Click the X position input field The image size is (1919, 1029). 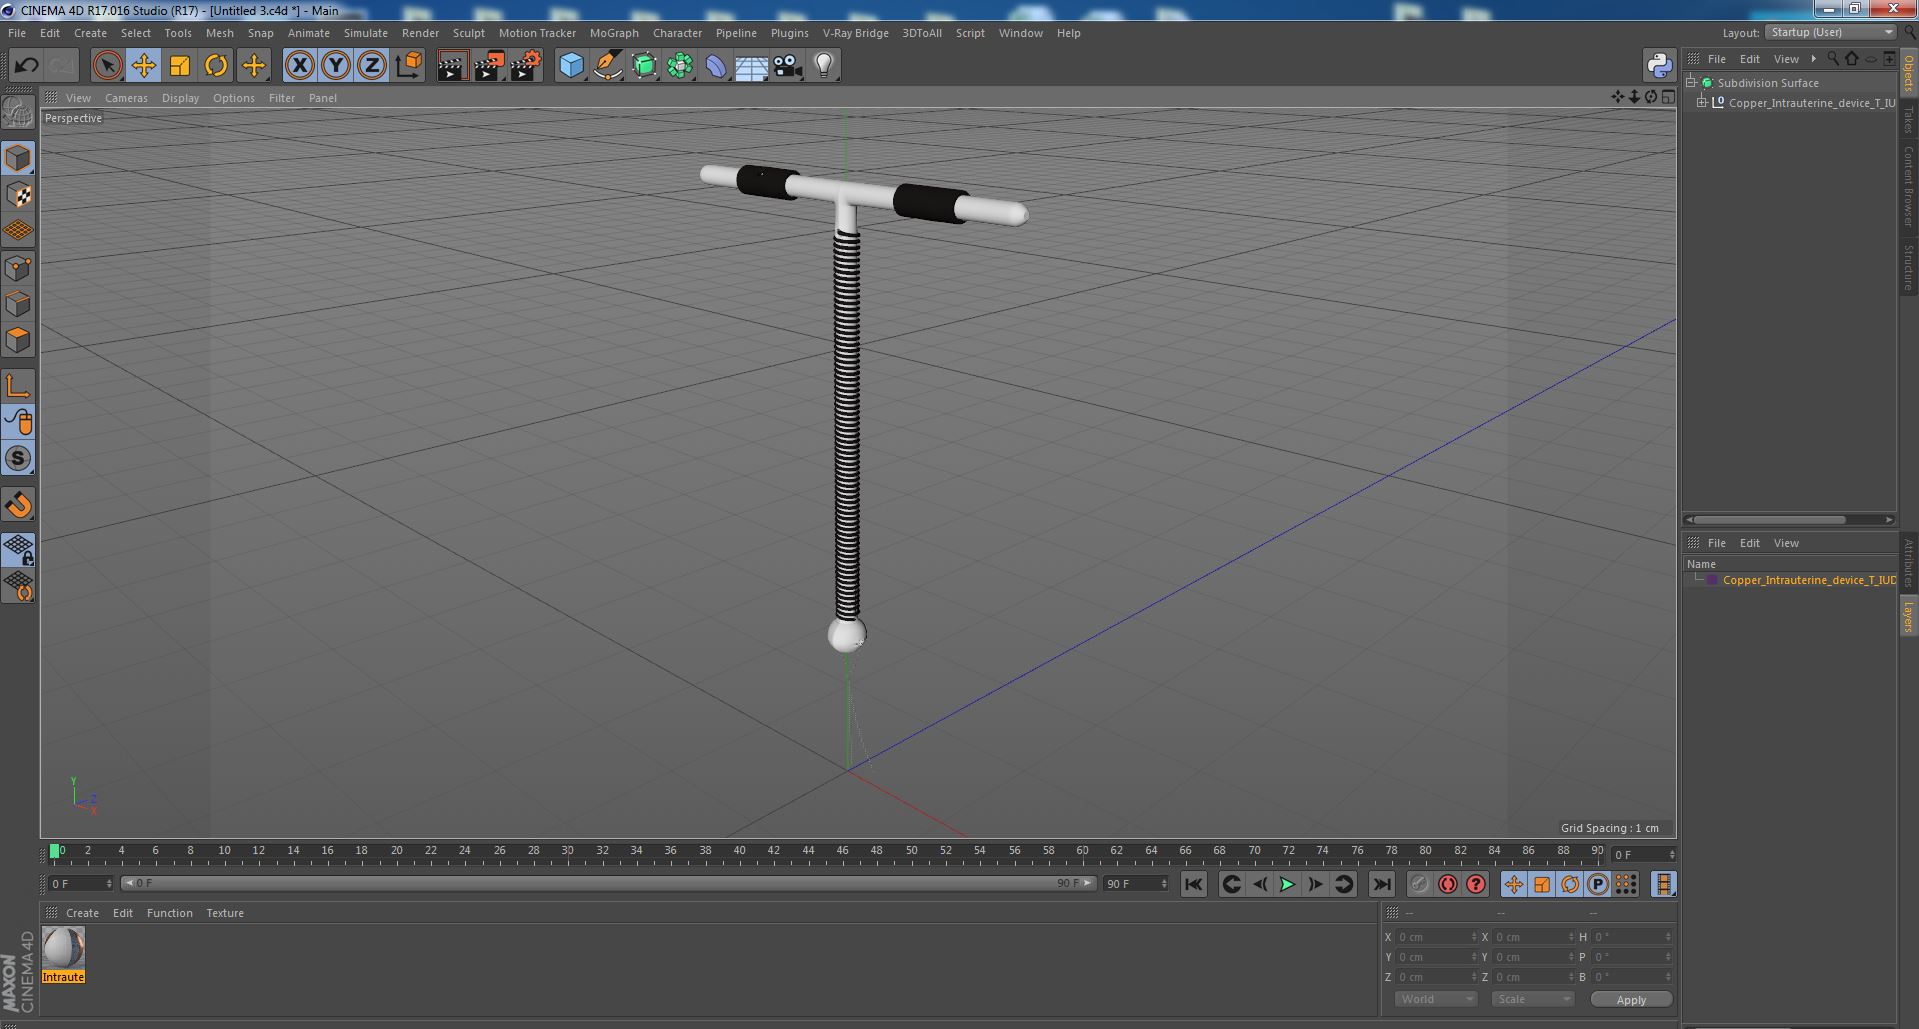[x=1436, y=937]
